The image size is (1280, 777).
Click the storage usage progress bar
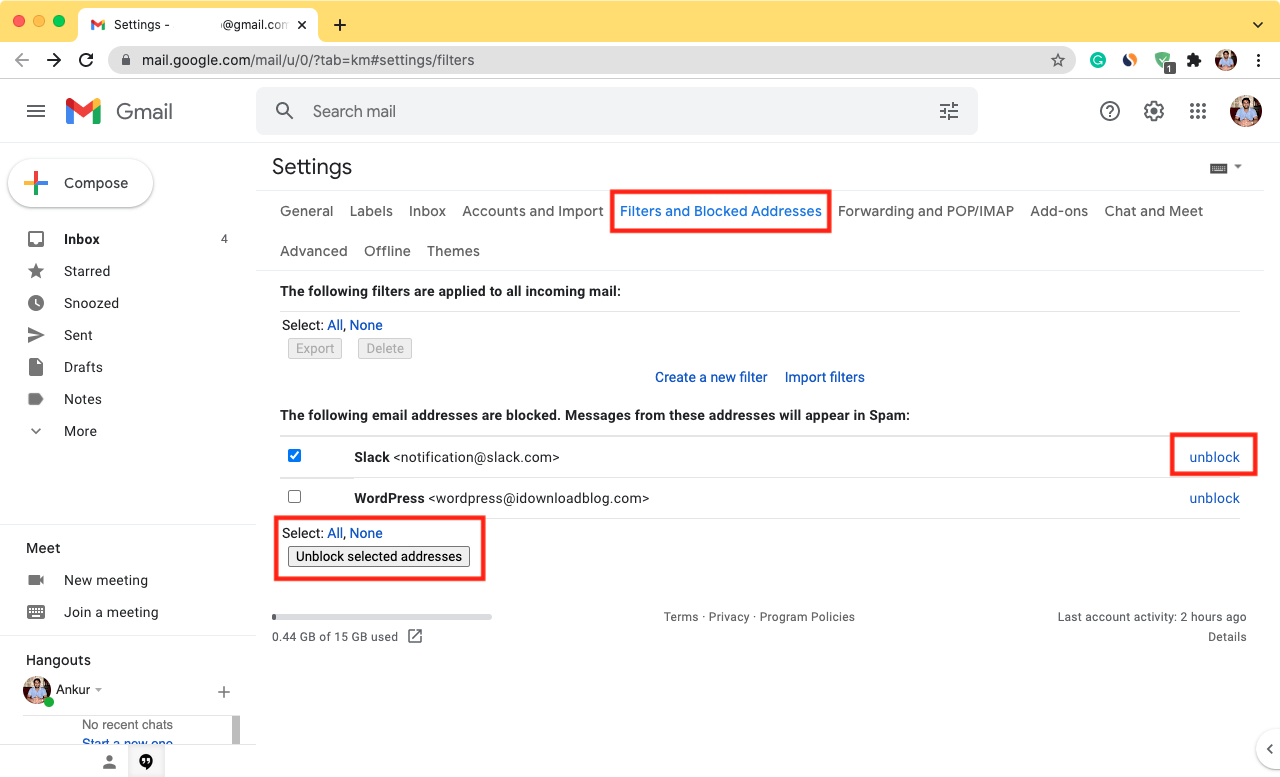(382, 617)
